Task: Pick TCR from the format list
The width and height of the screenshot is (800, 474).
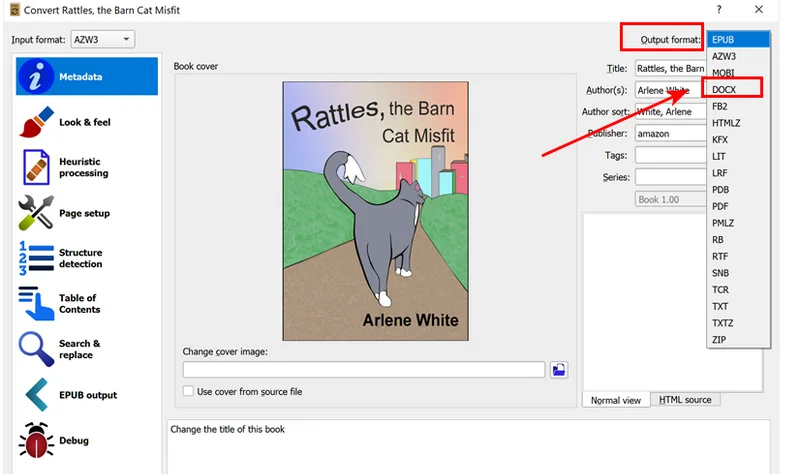Action: [x=738, y=289]
